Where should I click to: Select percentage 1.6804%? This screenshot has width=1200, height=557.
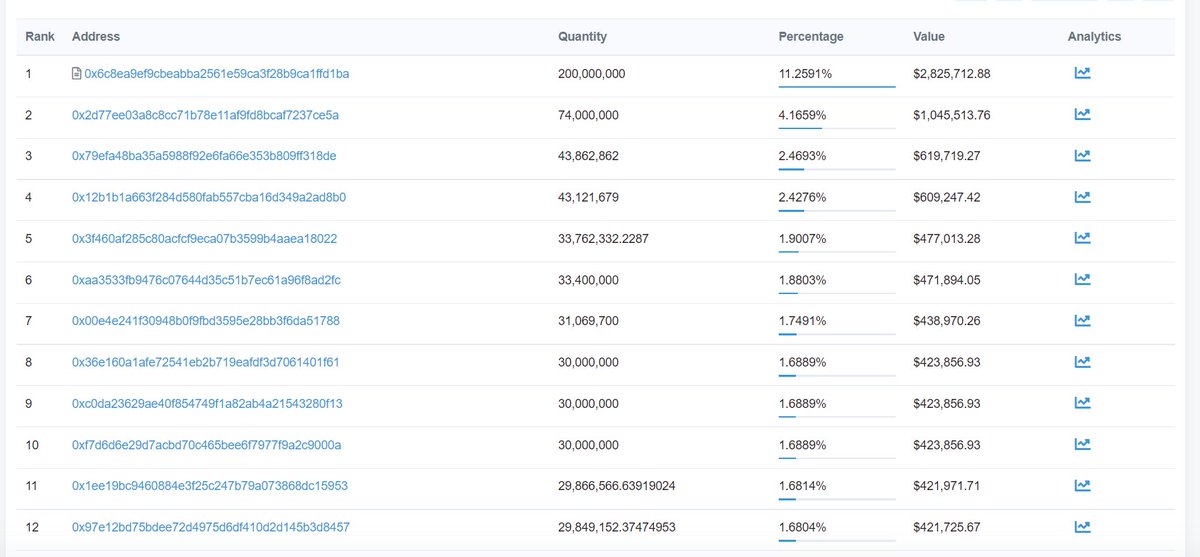point(803,527)
